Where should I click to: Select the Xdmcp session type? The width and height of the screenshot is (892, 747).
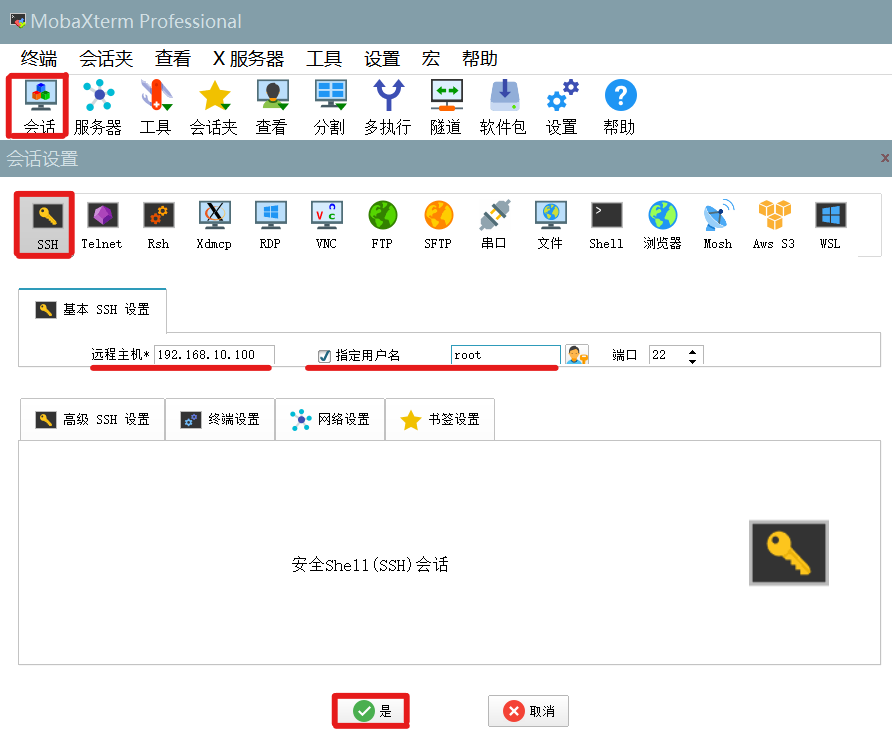pos(214,225)
